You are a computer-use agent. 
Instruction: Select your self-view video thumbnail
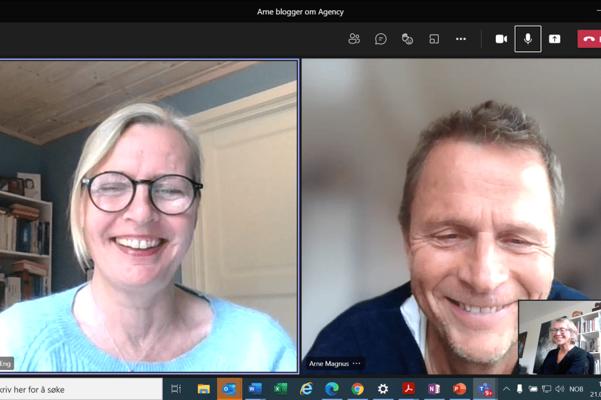(560, 338)
